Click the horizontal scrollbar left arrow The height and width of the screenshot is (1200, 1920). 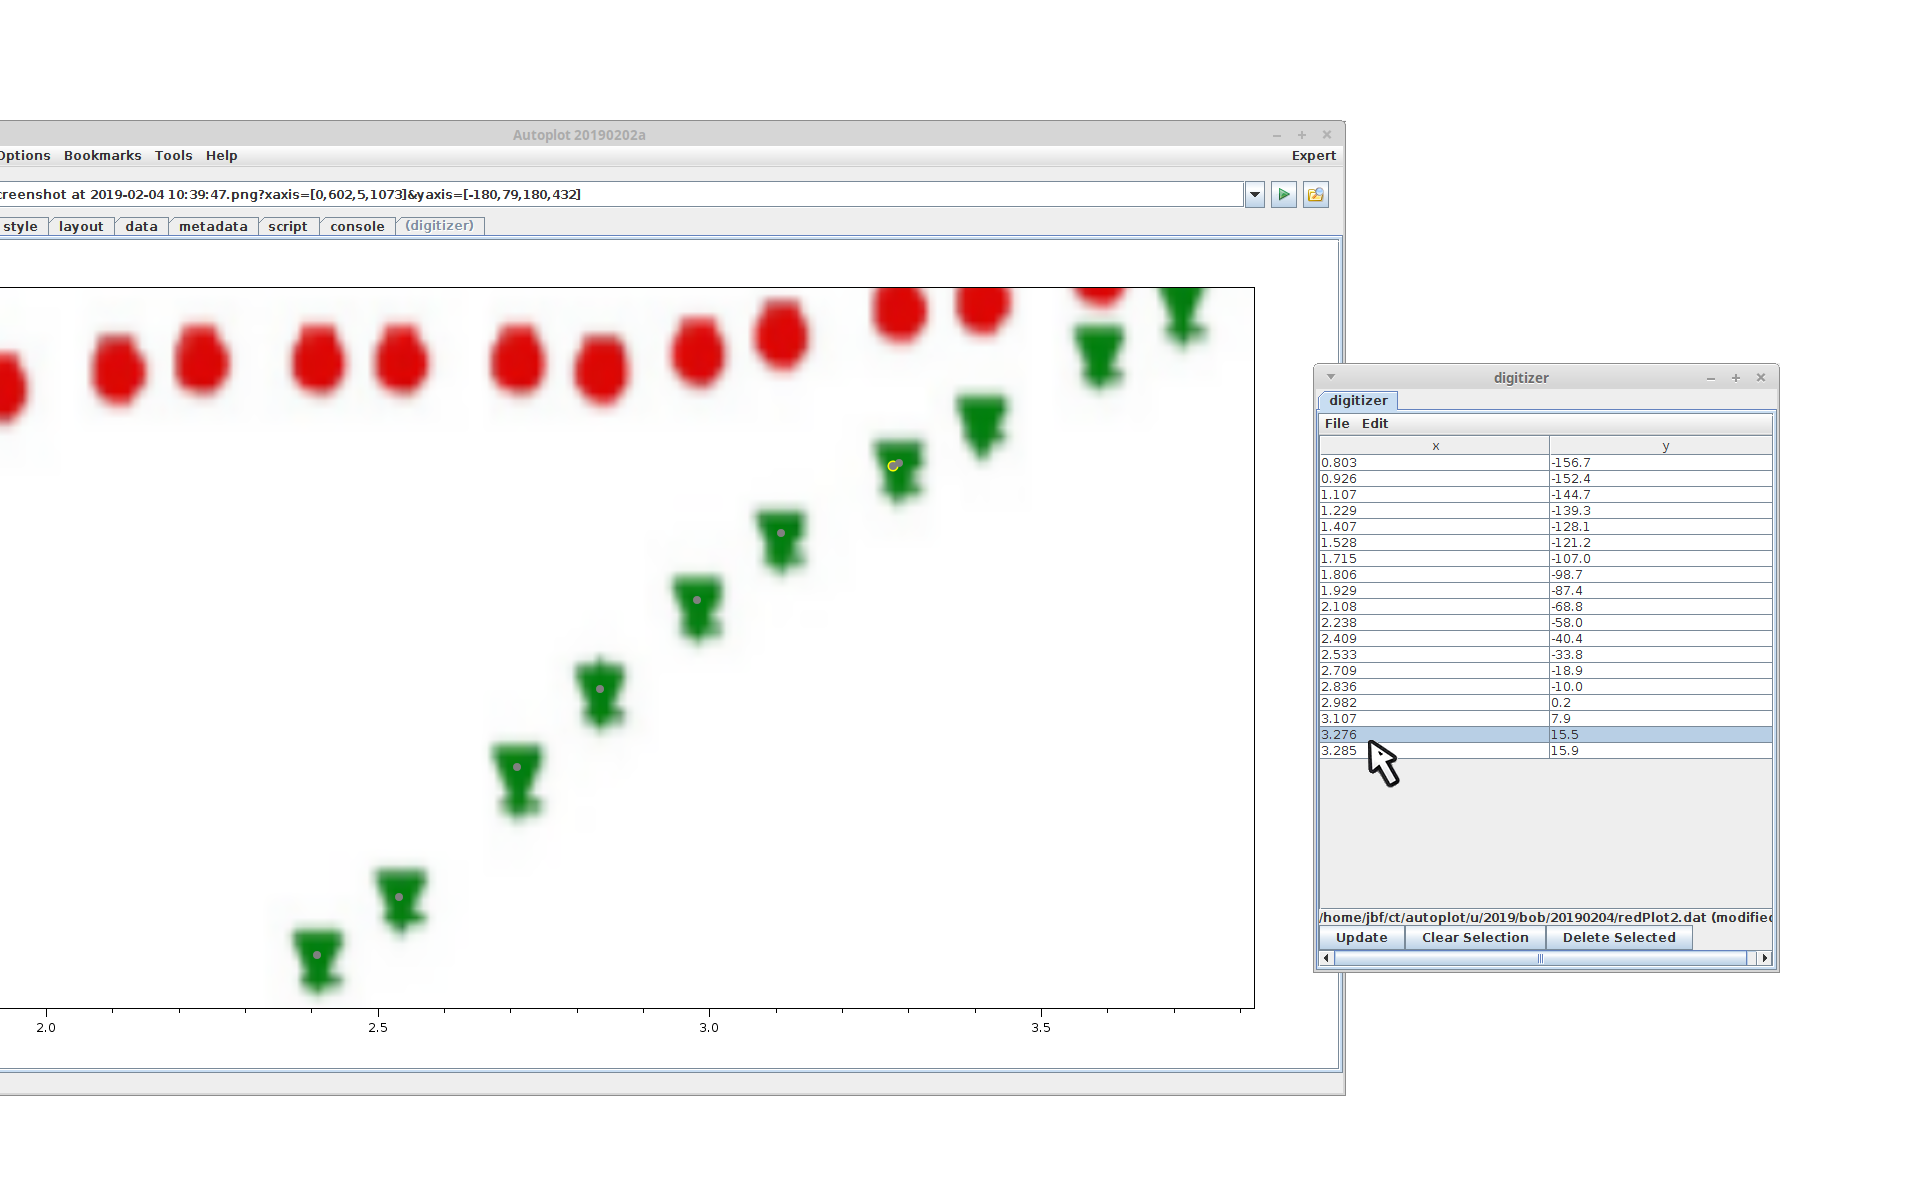[x=1327, y=959]
